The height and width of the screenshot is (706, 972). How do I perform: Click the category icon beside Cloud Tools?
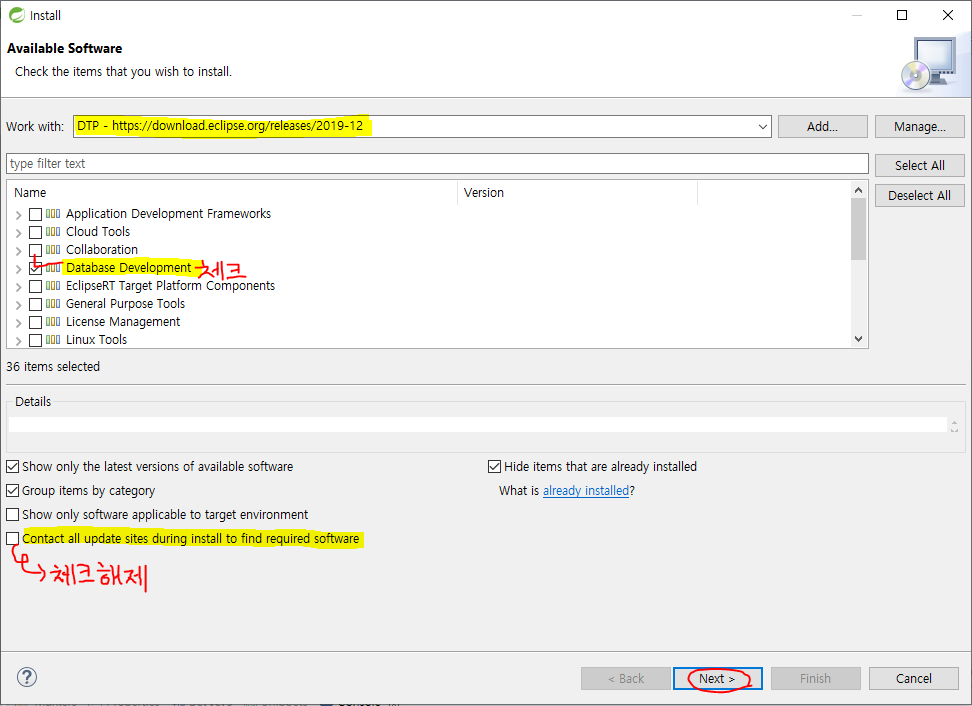click(x=53, y=232)
